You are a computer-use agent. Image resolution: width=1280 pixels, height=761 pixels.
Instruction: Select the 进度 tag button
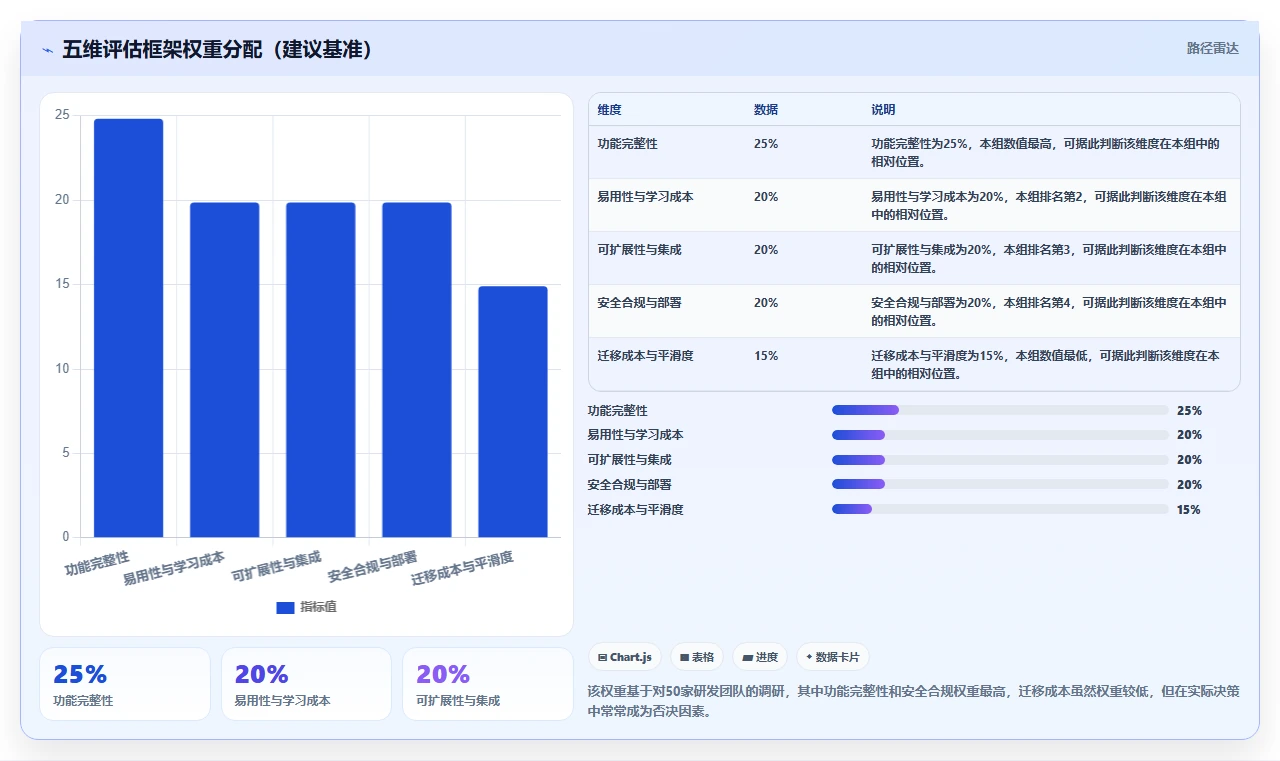760,657
